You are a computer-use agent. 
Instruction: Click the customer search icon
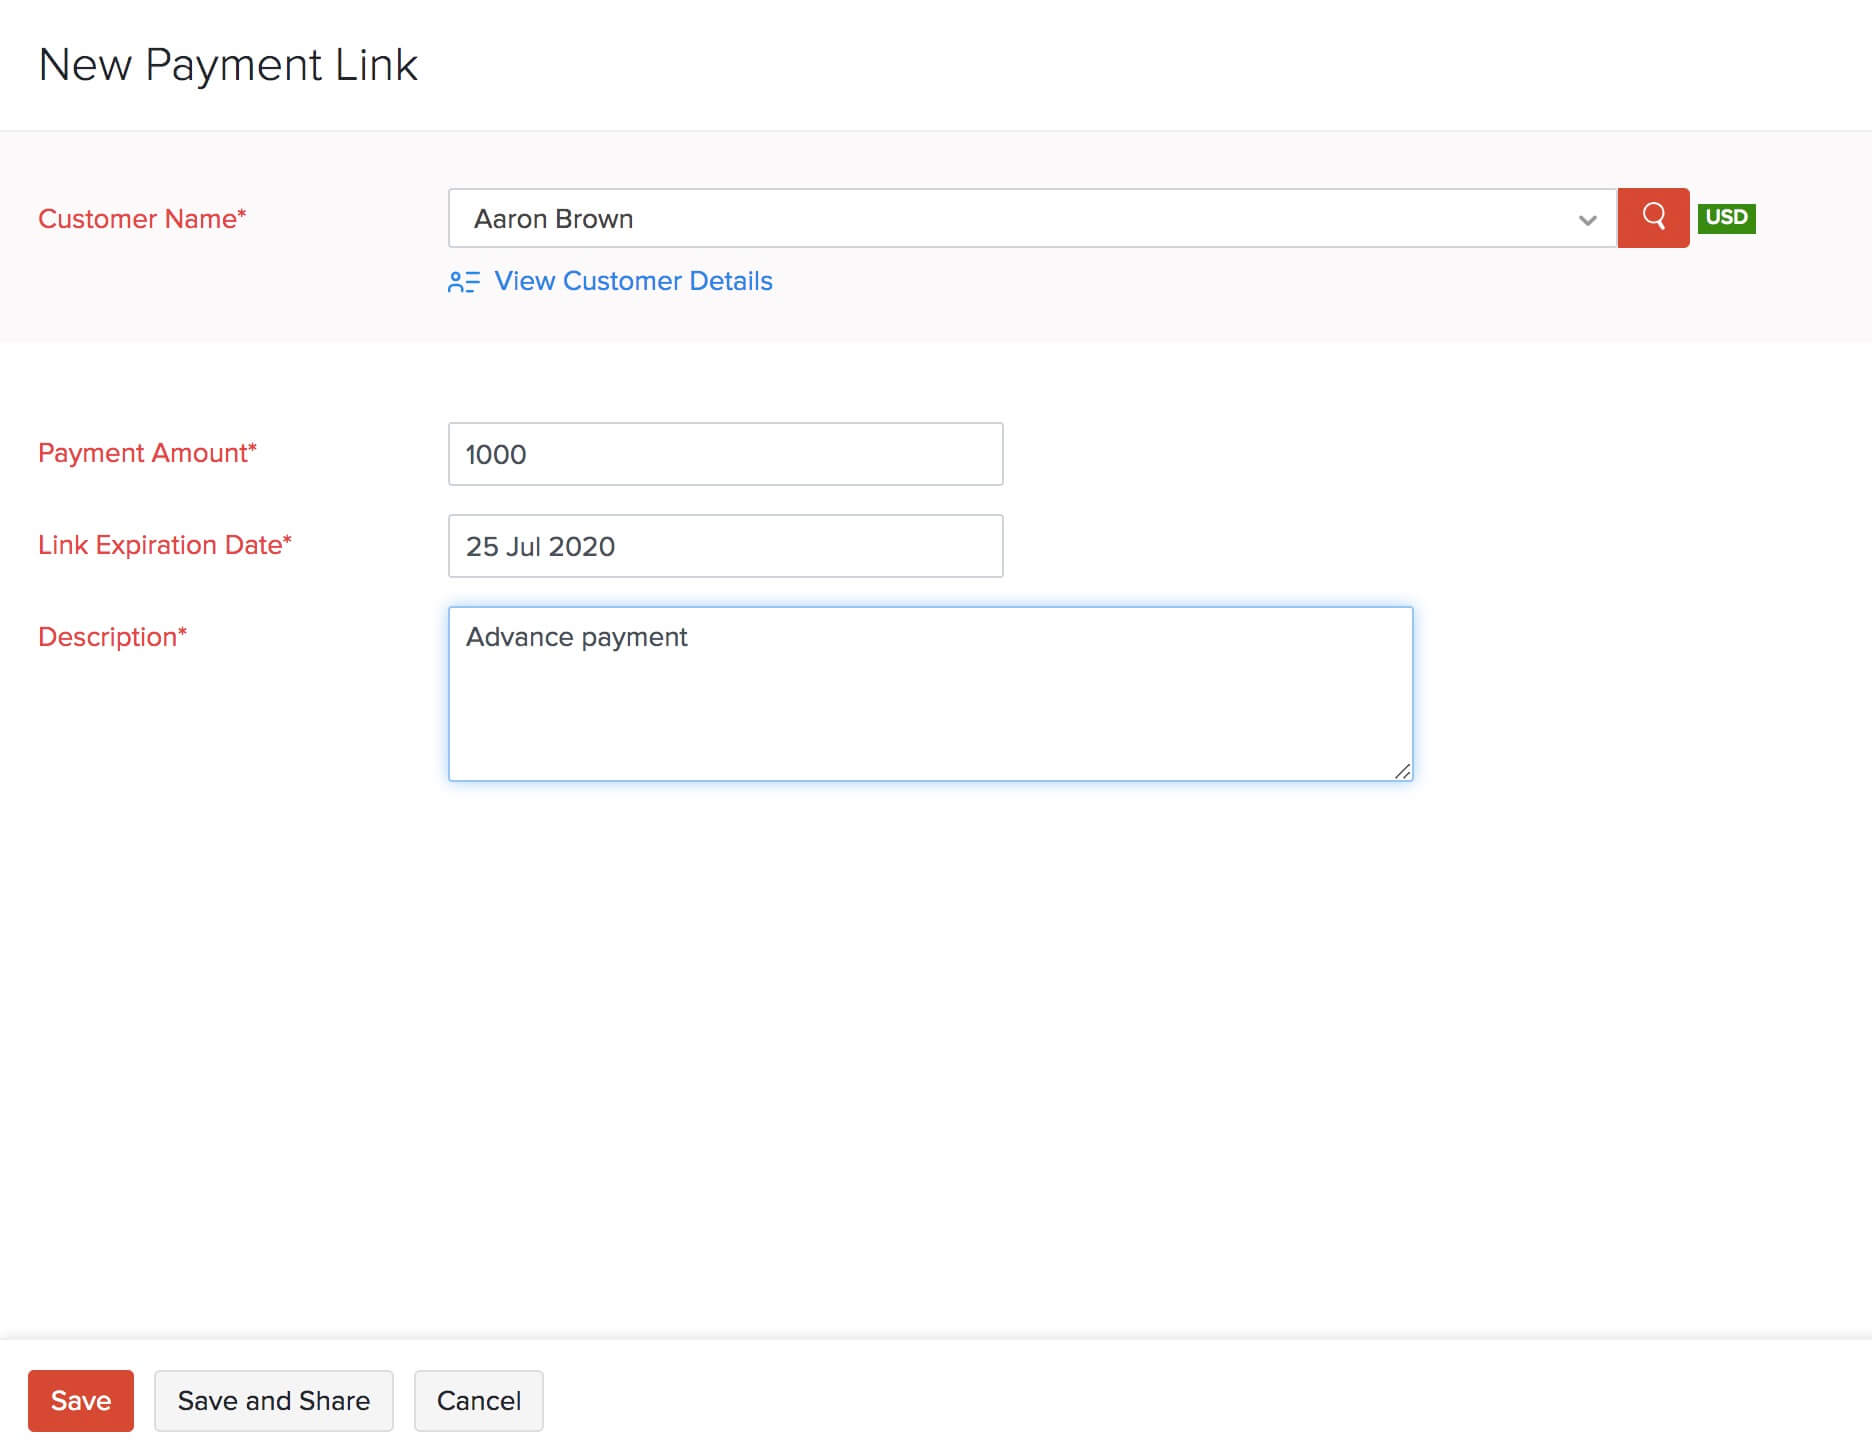[x=1652, y=218]
